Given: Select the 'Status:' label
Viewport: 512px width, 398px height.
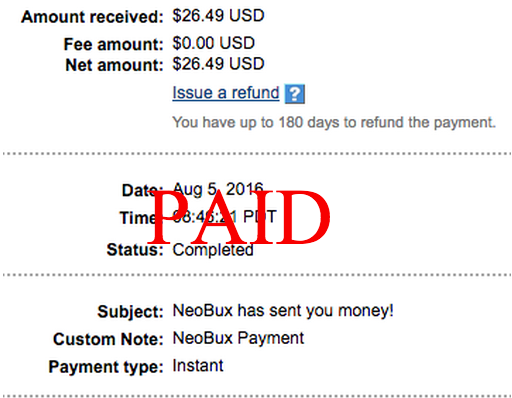Looking at the screenshot, I should 135,250.
